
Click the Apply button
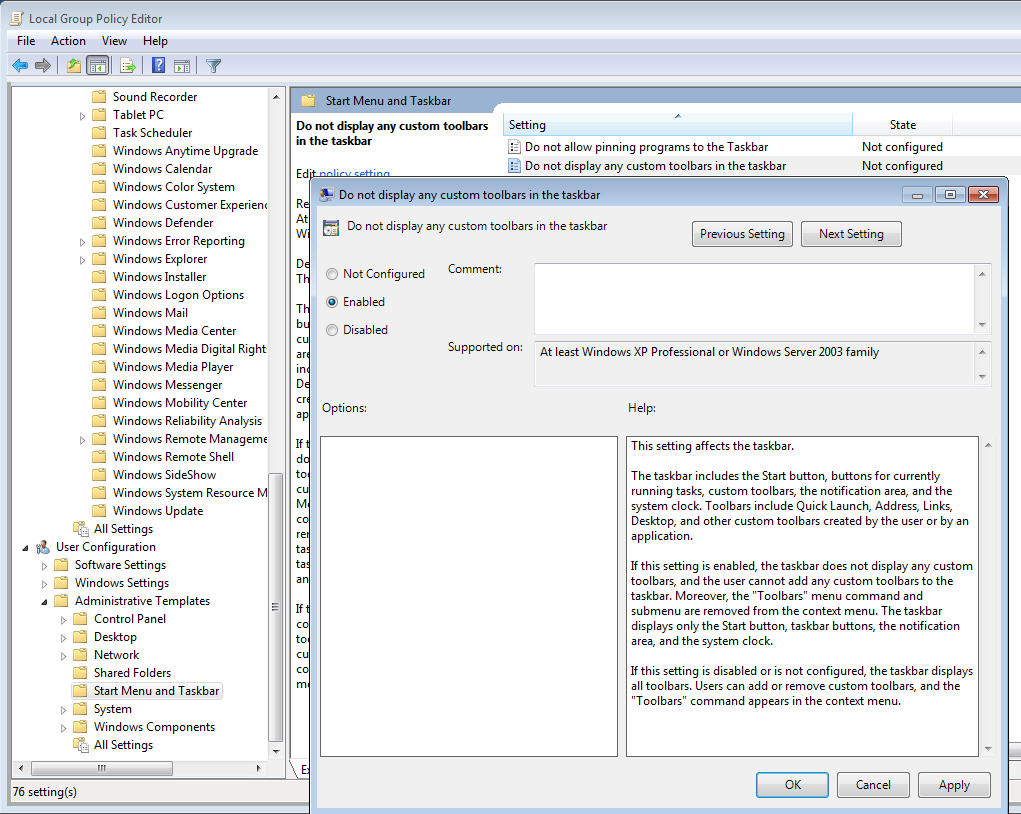(x=954, y=785)
